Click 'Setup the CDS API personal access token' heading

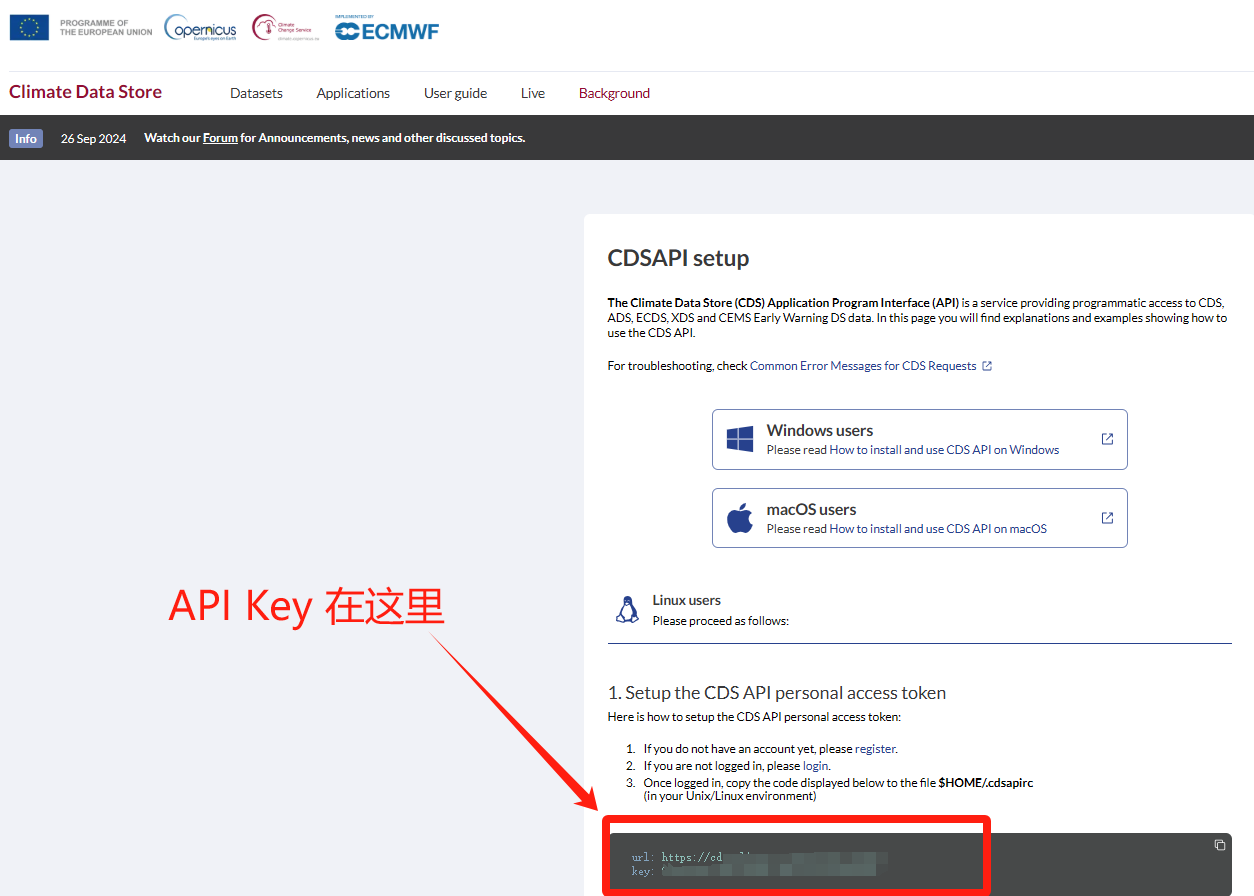tap(777, 693)
